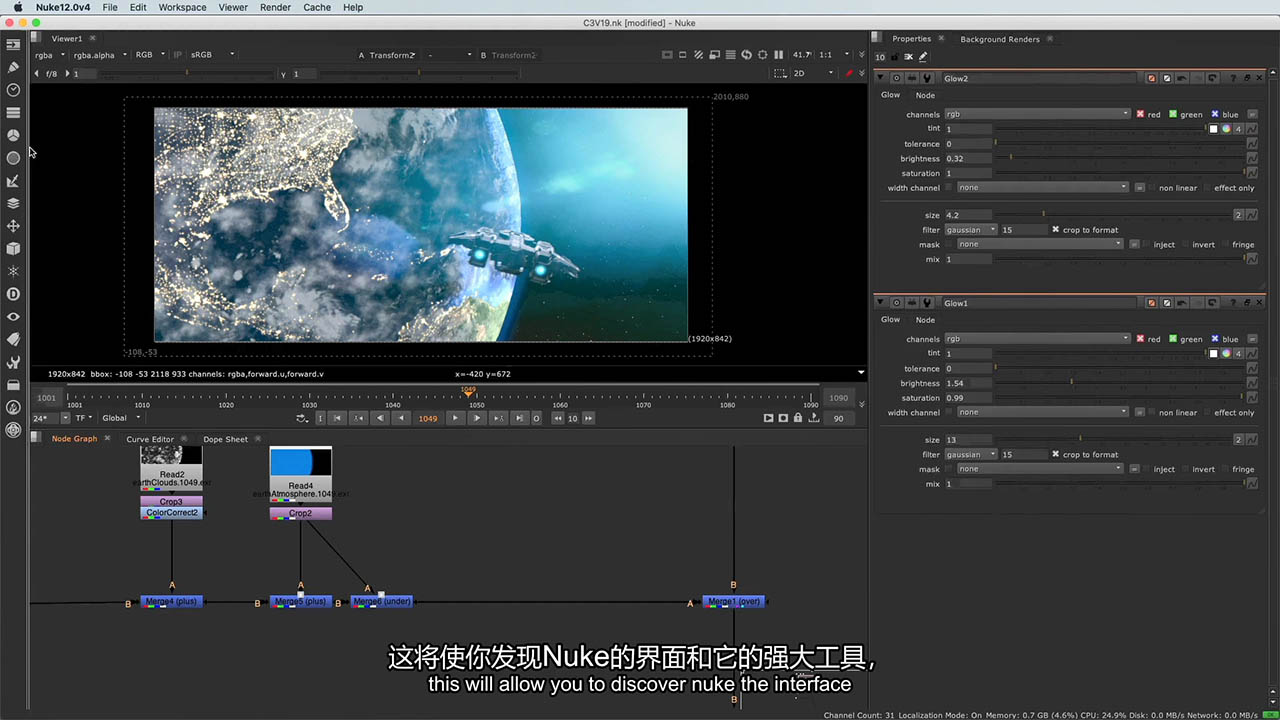
Task: Click the Glow2 node name field
Action: (1040, 78)
